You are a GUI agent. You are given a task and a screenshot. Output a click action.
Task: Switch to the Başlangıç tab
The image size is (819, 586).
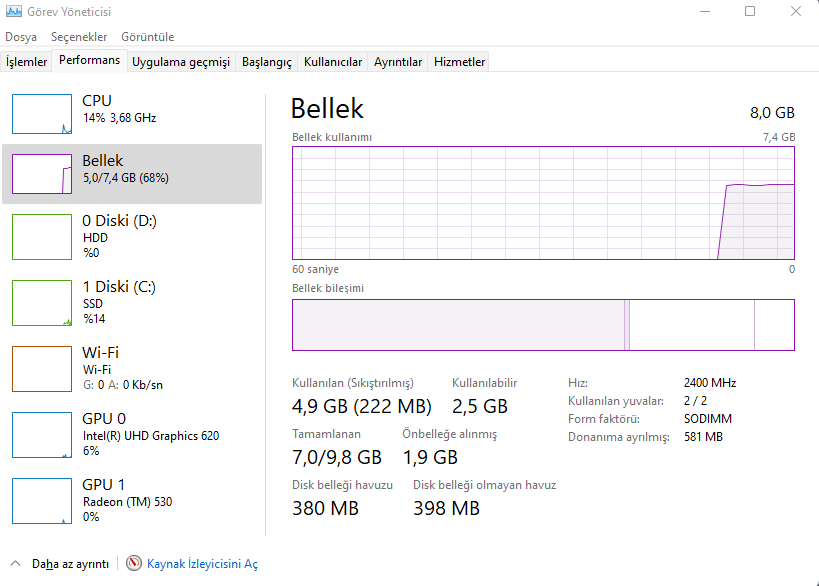[x=267, y=62]
